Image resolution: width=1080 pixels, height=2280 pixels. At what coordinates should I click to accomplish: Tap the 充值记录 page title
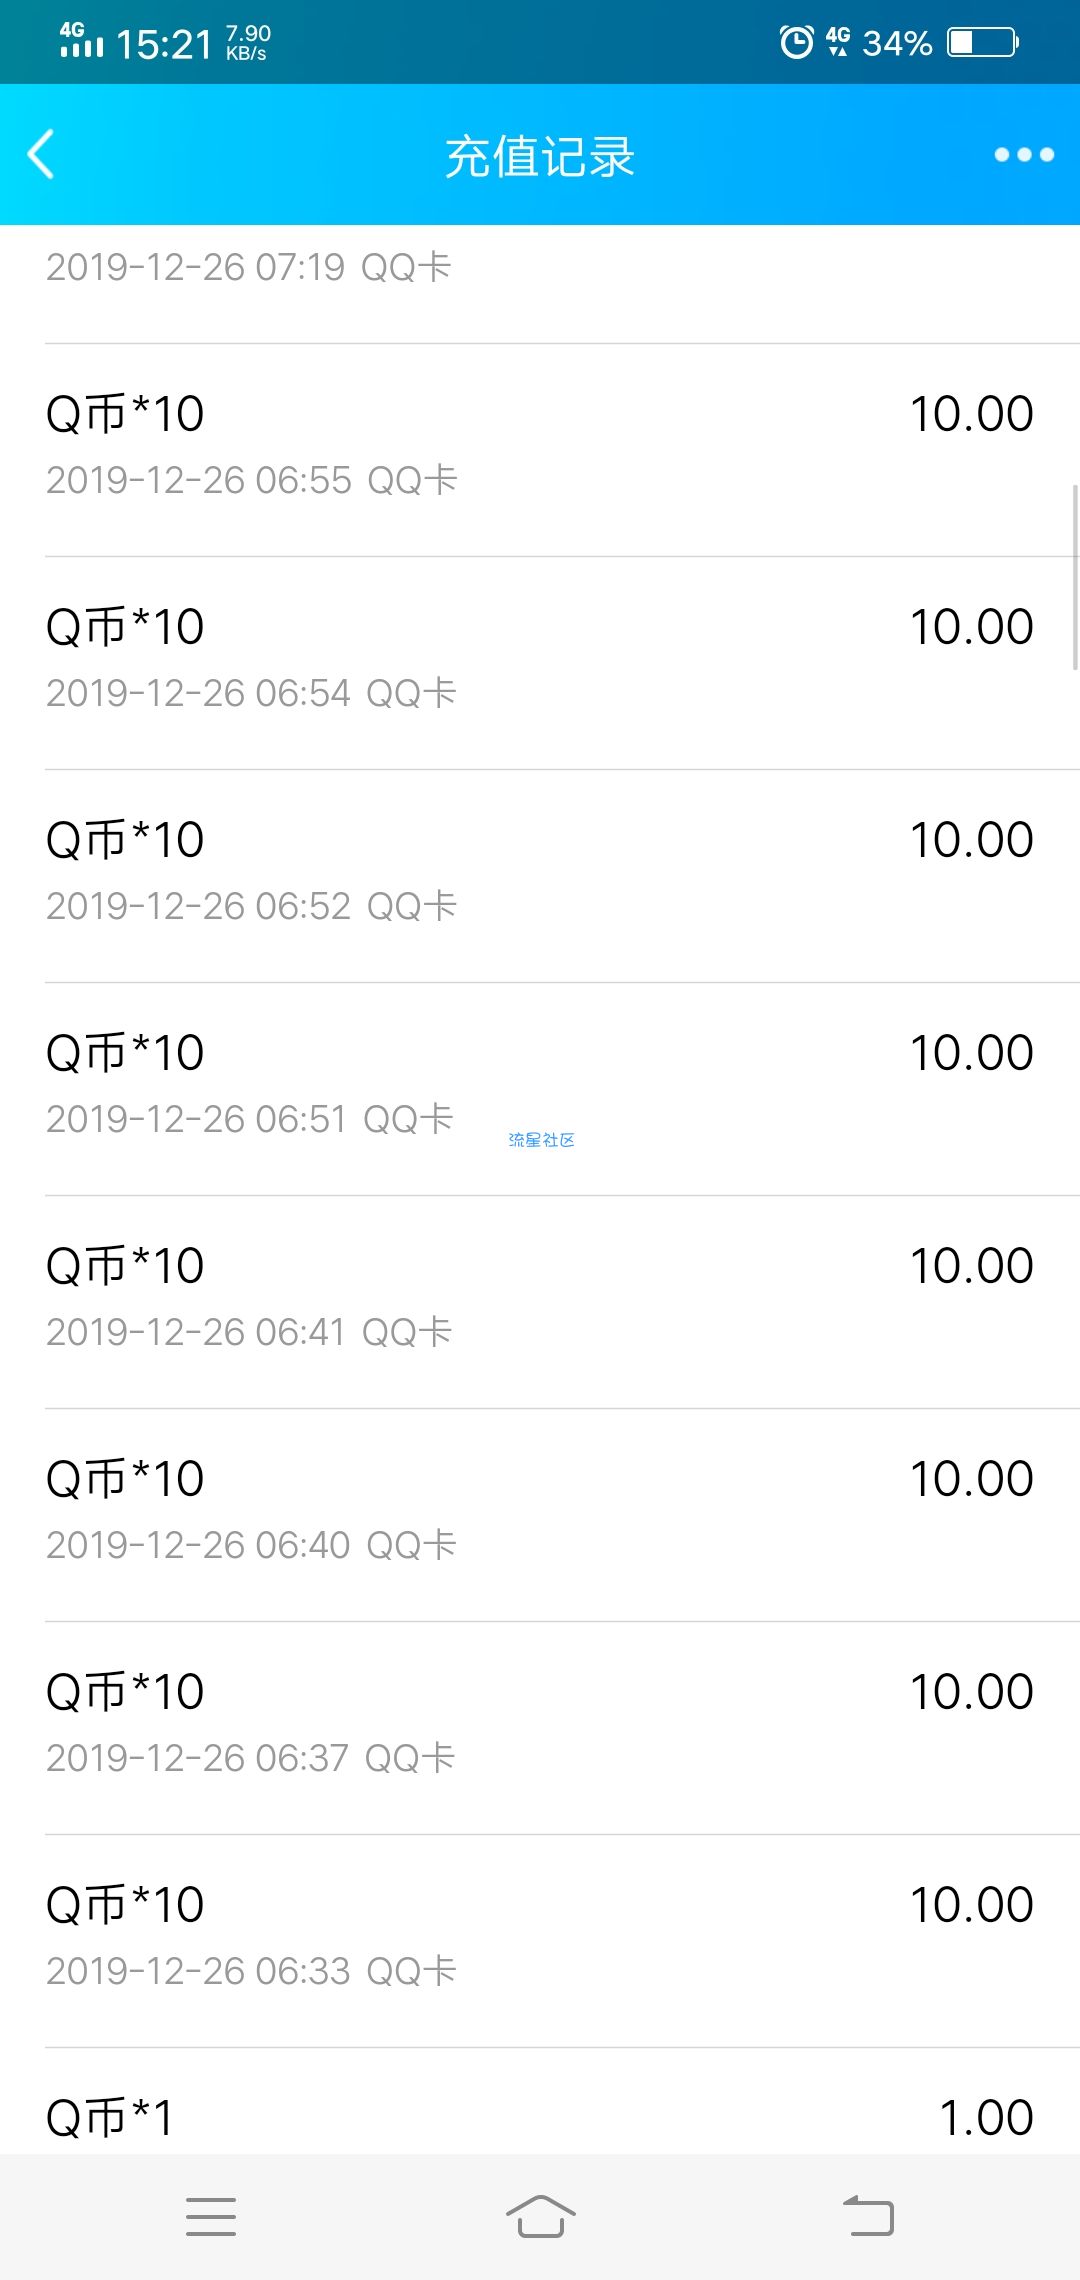[x=540, y=157]
